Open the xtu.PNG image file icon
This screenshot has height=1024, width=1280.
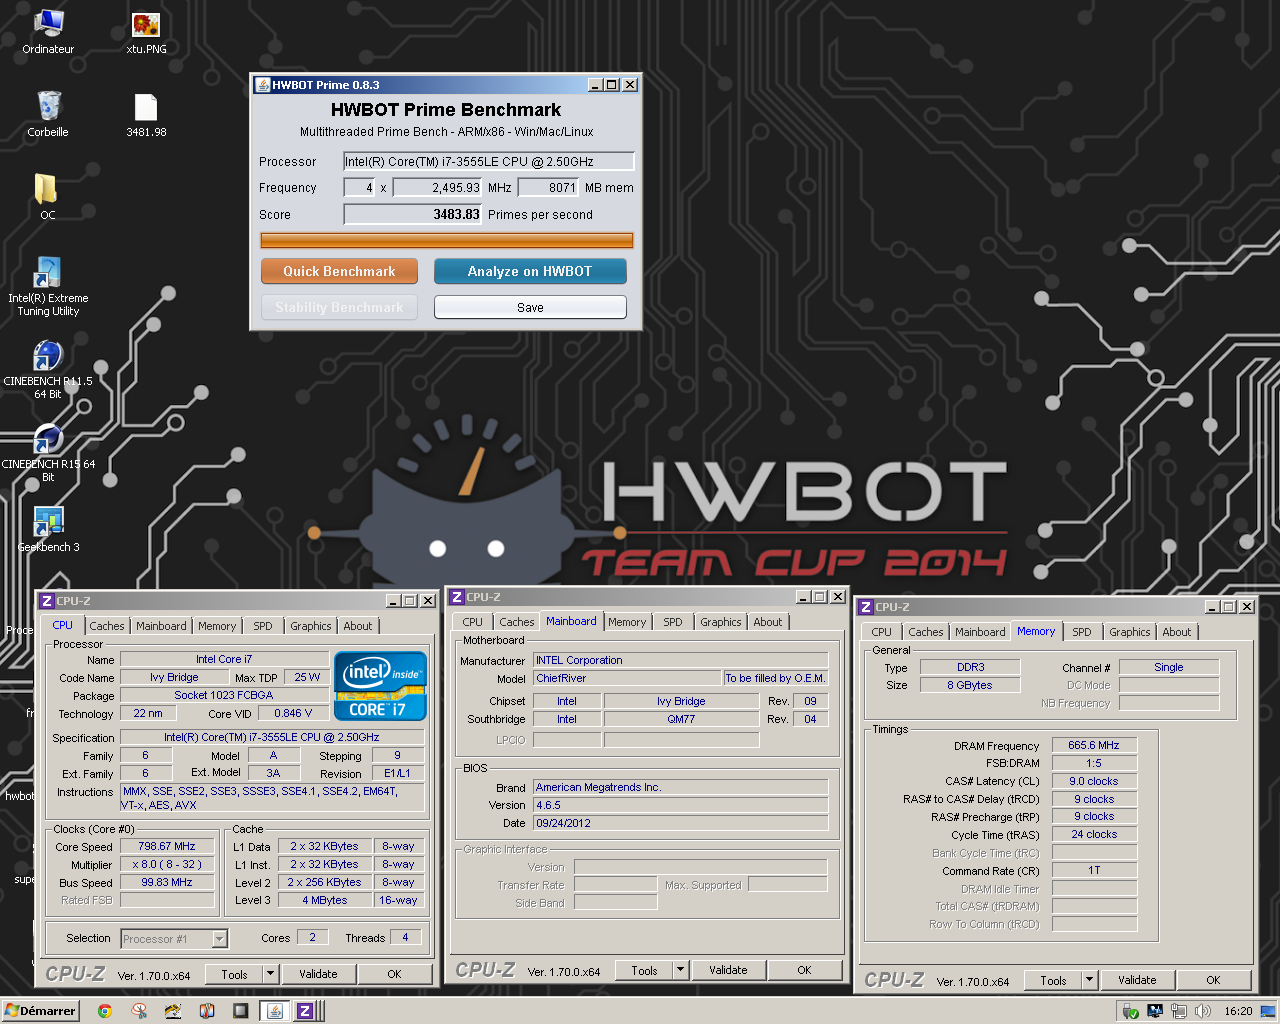click(x=146, y=31)
